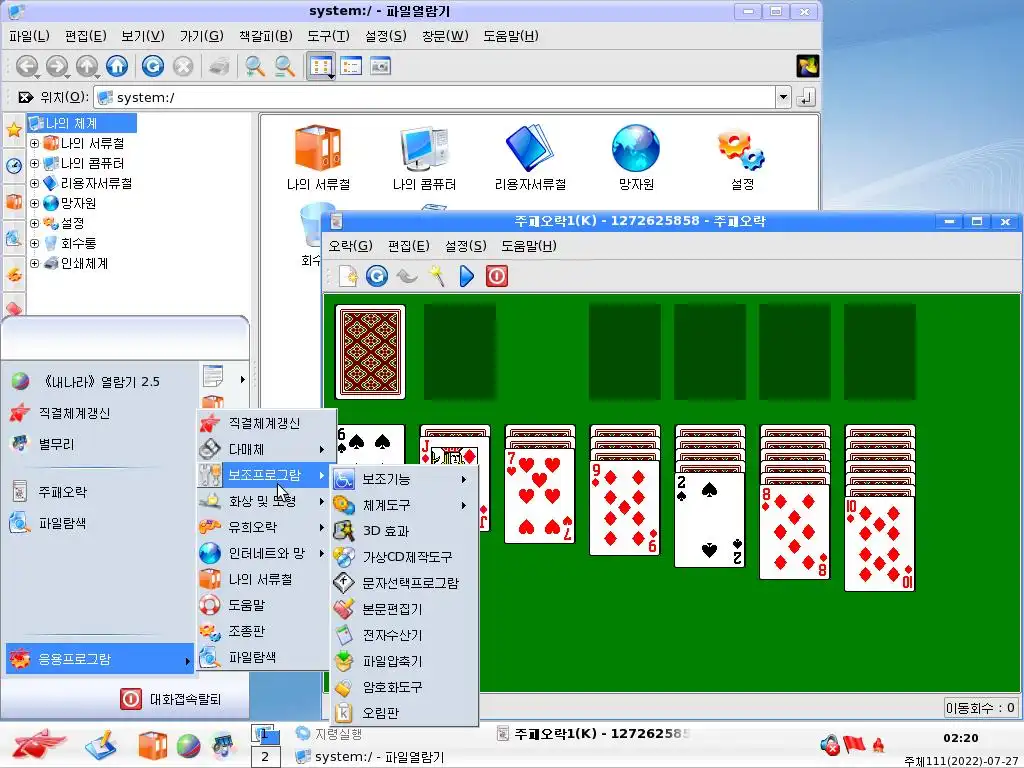Switch file browser to image preview view
Screen dimensions: 1024x768
[380, 66]
